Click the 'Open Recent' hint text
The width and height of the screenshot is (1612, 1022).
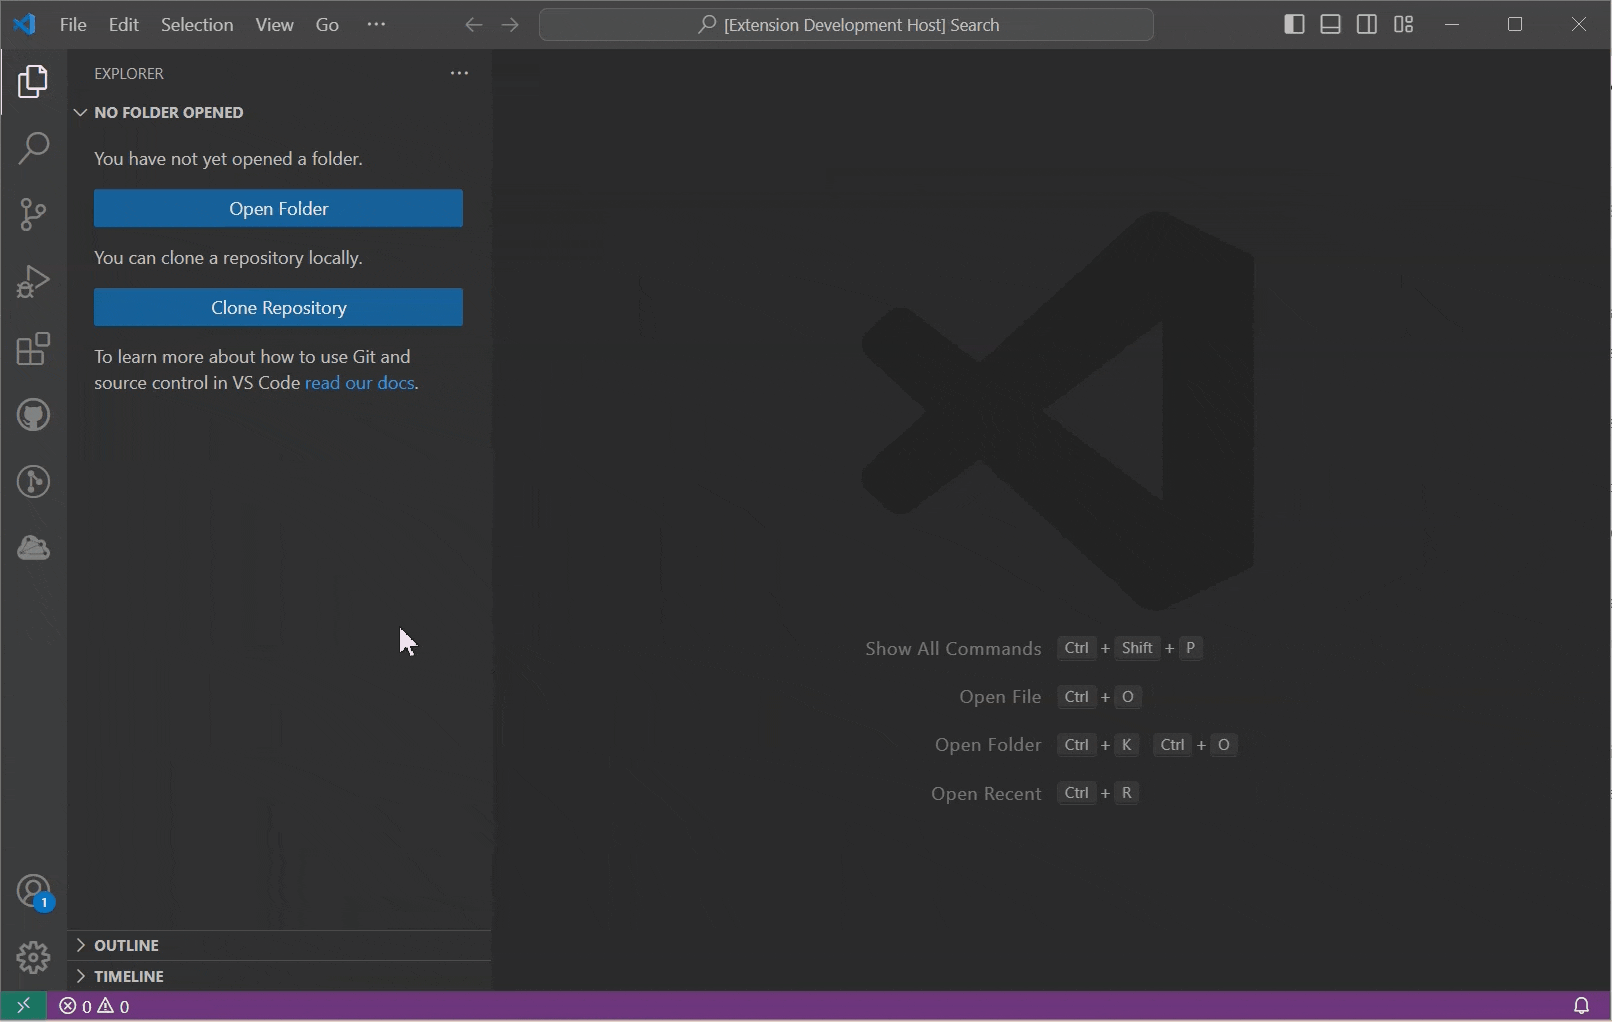986,794
